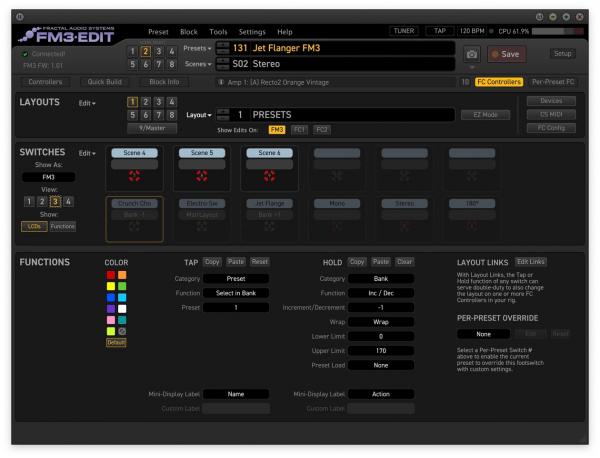
Task: Pick the yellow color swatch
Action: point(111,286)
